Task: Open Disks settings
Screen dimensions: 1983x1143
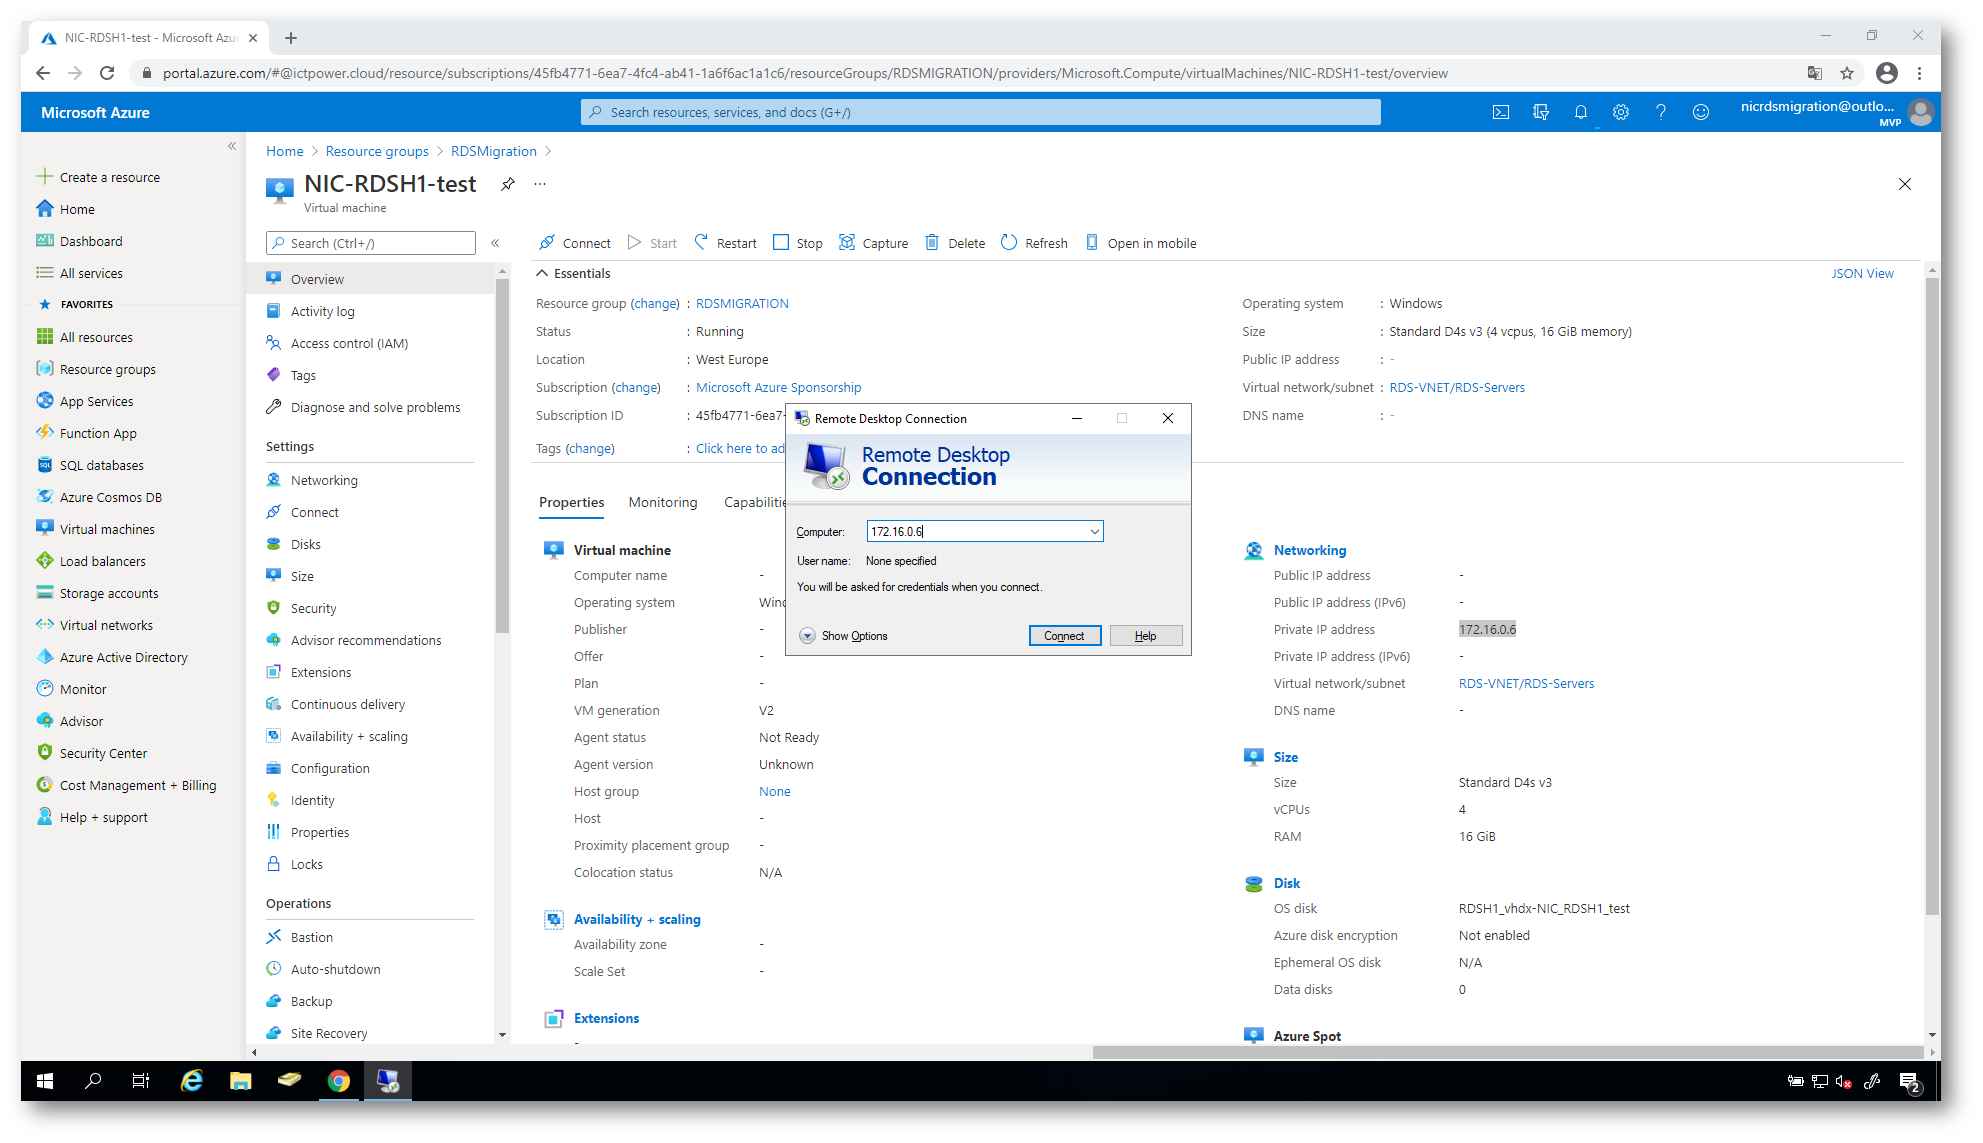Action: (x=305, y=544)
